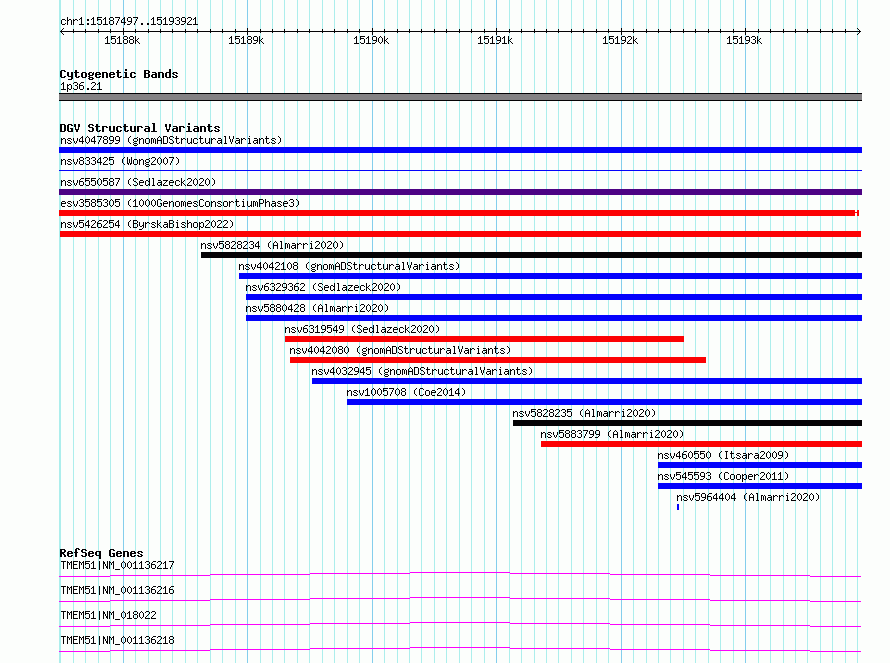Click the DGV Structural Variants track title

(x=140, y=128)
